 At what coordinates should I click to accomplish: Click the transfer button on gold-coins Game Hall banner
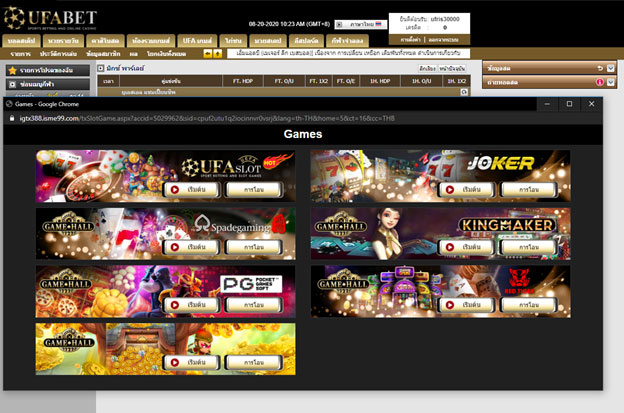(254, 362)
